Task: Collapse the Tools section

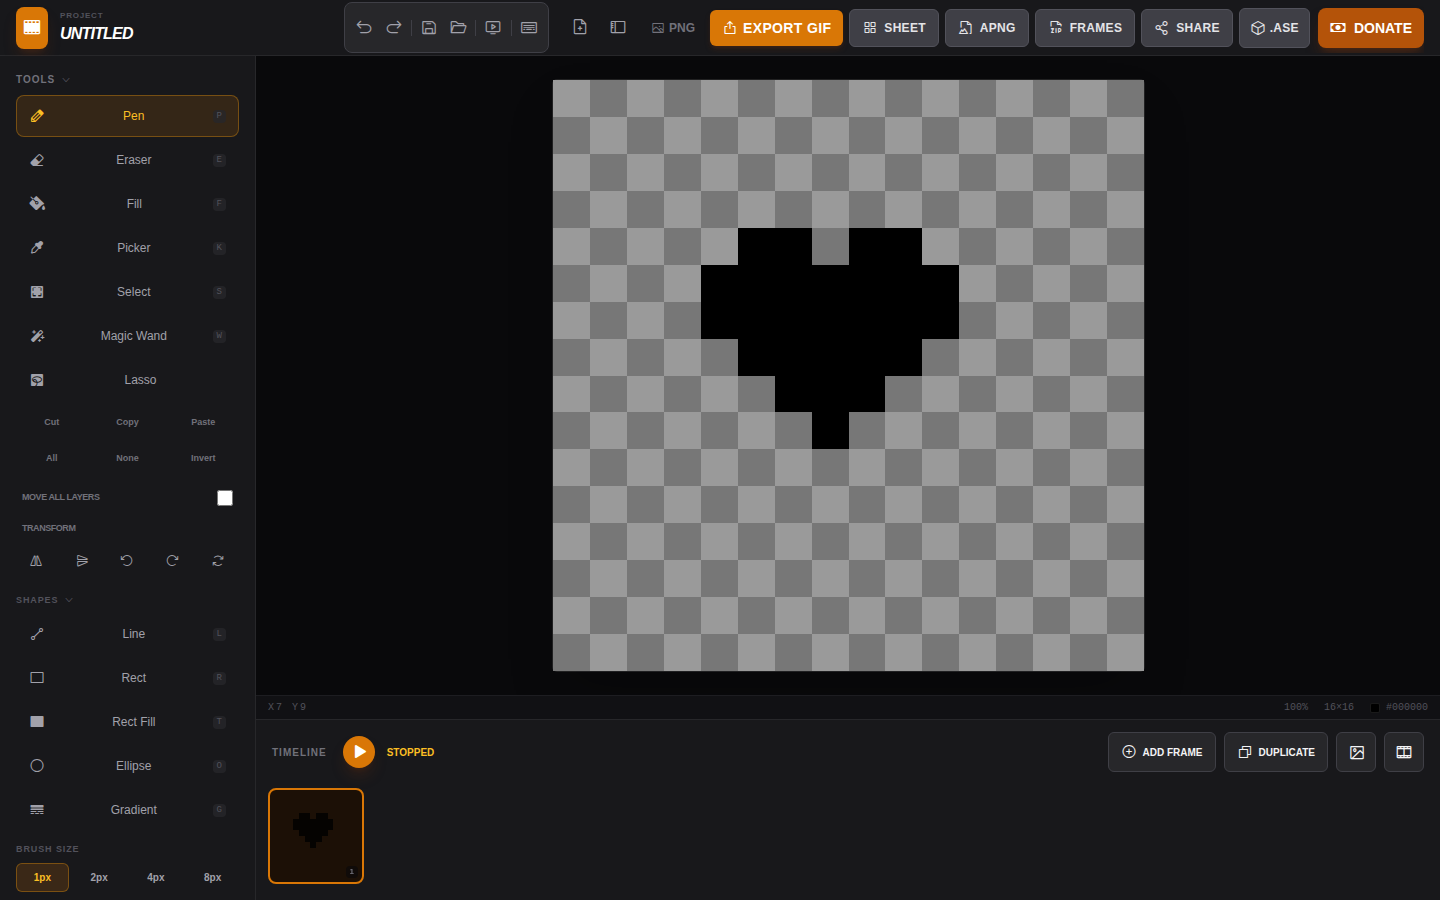Action: pos(43,79)
